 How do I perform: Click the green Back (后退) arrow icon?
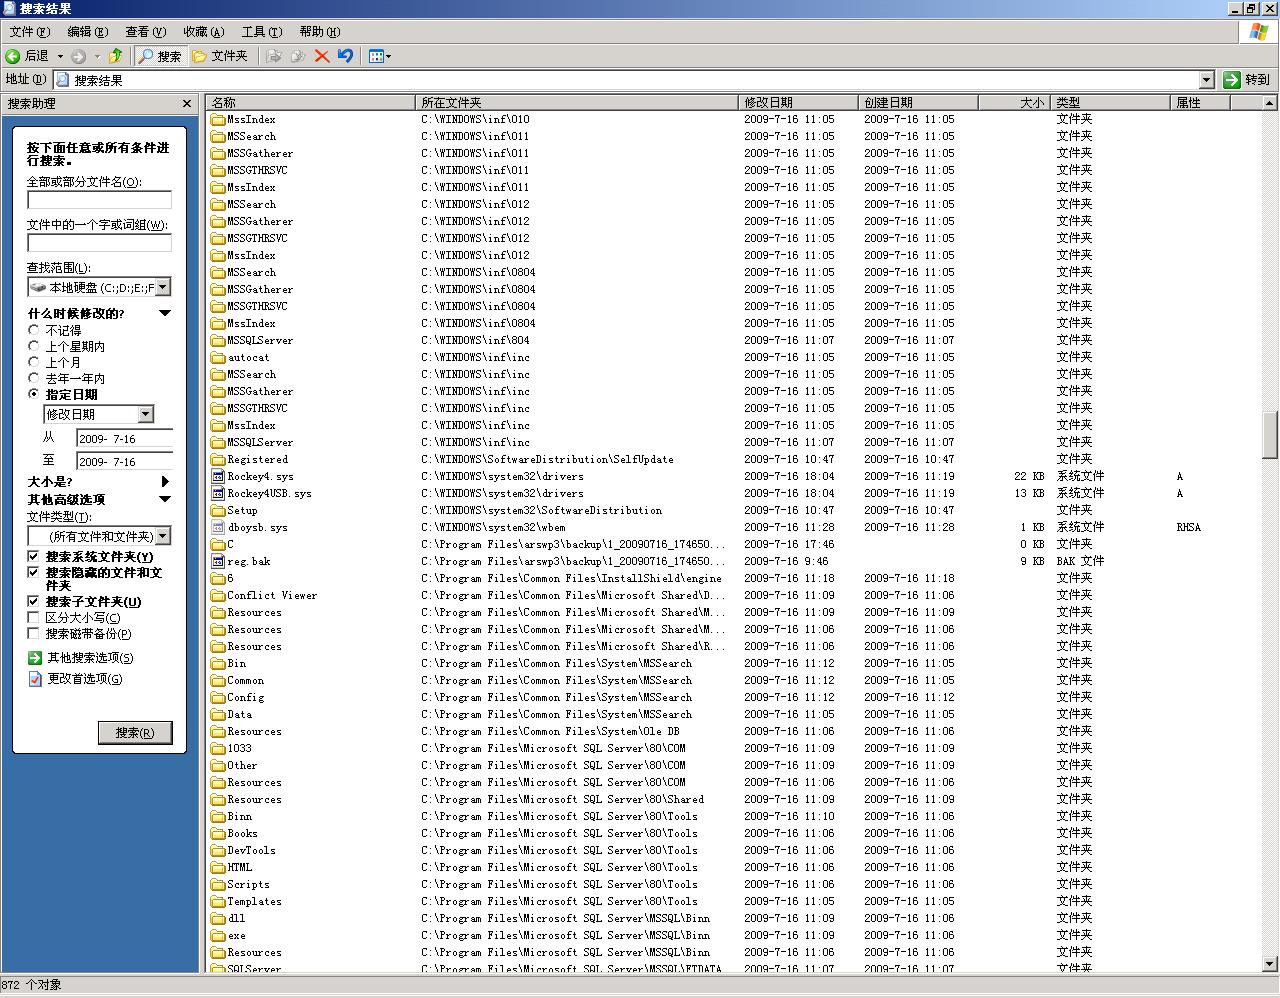[14, 56]
